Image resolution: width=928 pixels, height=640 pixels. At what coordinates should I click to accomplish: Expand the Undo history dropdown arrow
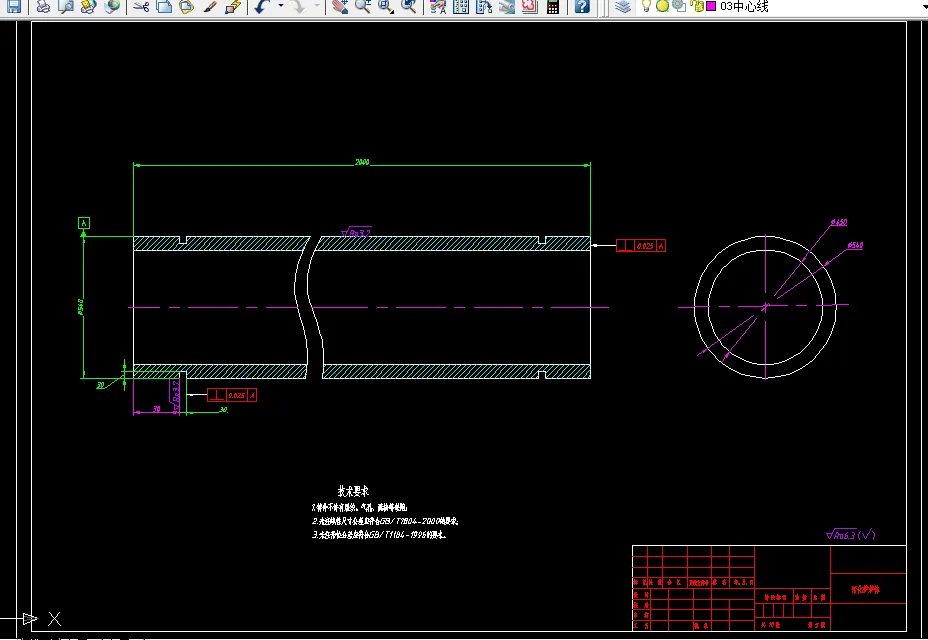click(x=281, y=7)
